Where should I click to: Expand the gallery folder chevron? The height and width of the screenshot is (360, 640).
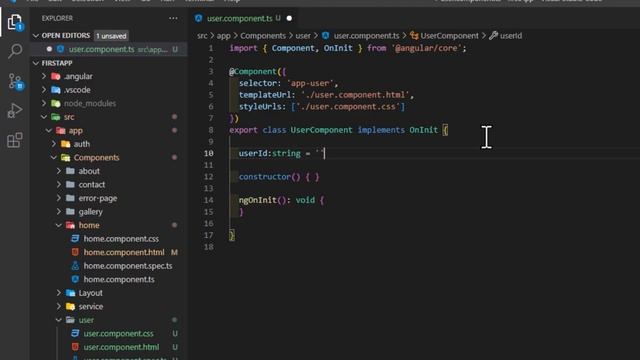(59, 212)
